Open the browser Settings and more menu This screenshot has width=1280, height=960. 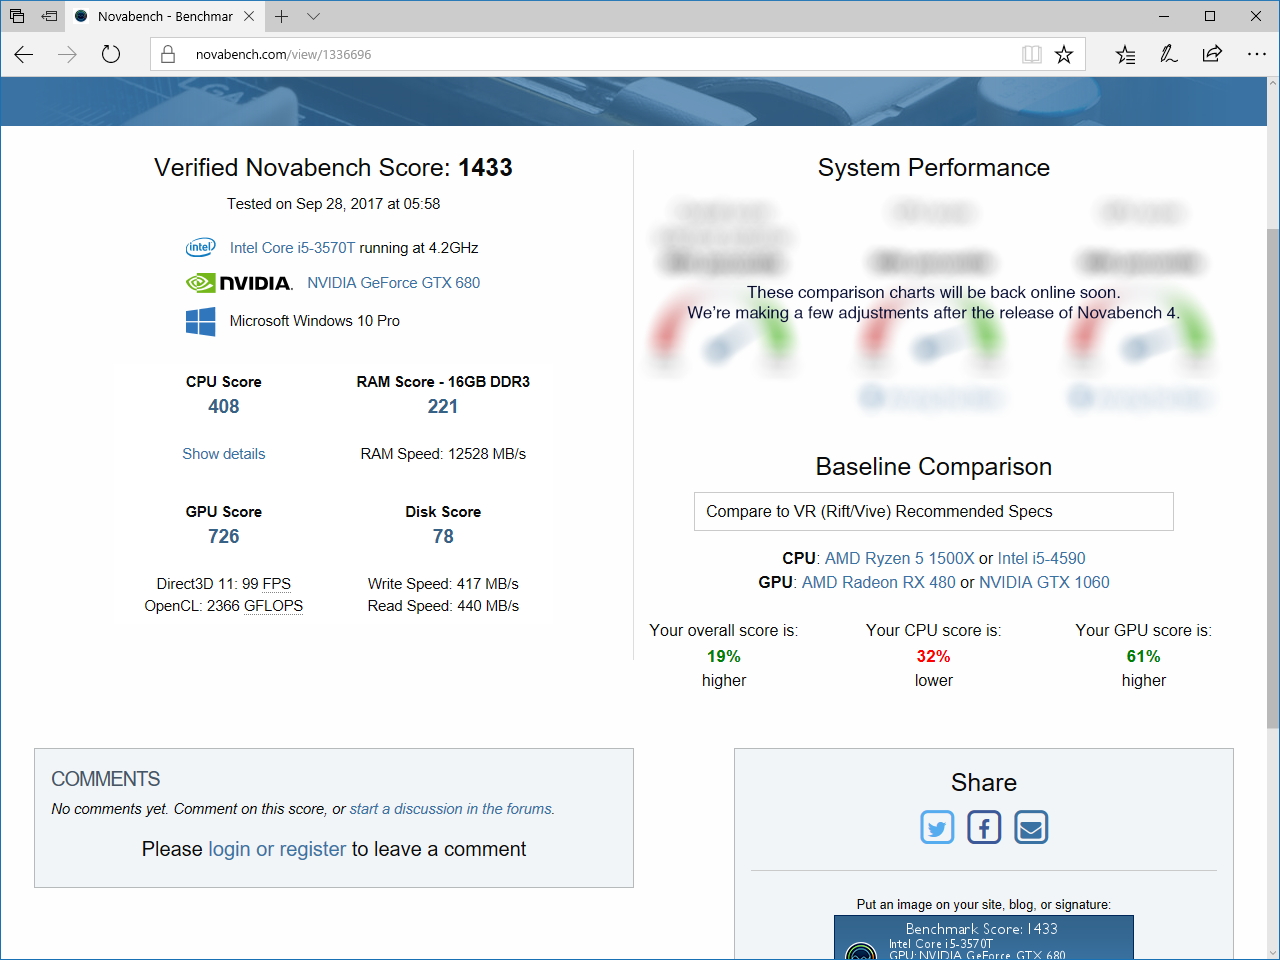(1257, 55)
